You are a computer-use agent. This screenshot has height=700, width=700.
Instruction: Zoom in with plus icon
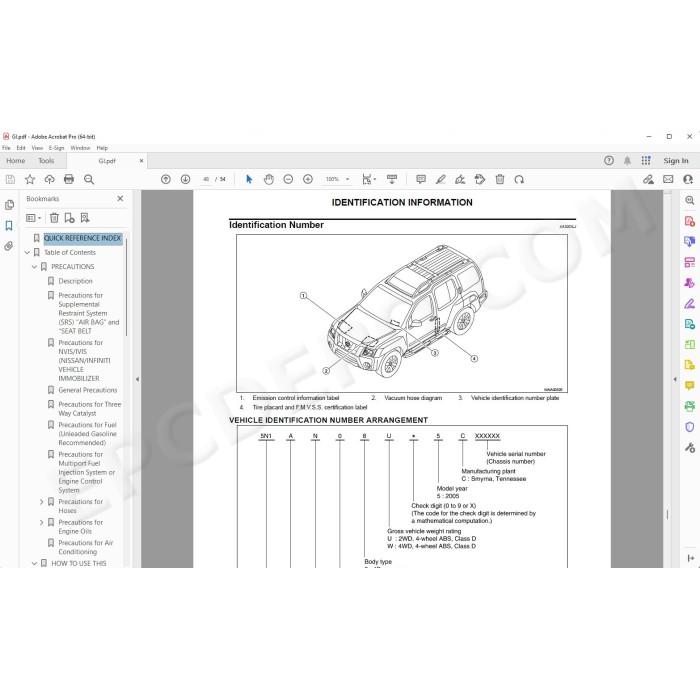308,179
